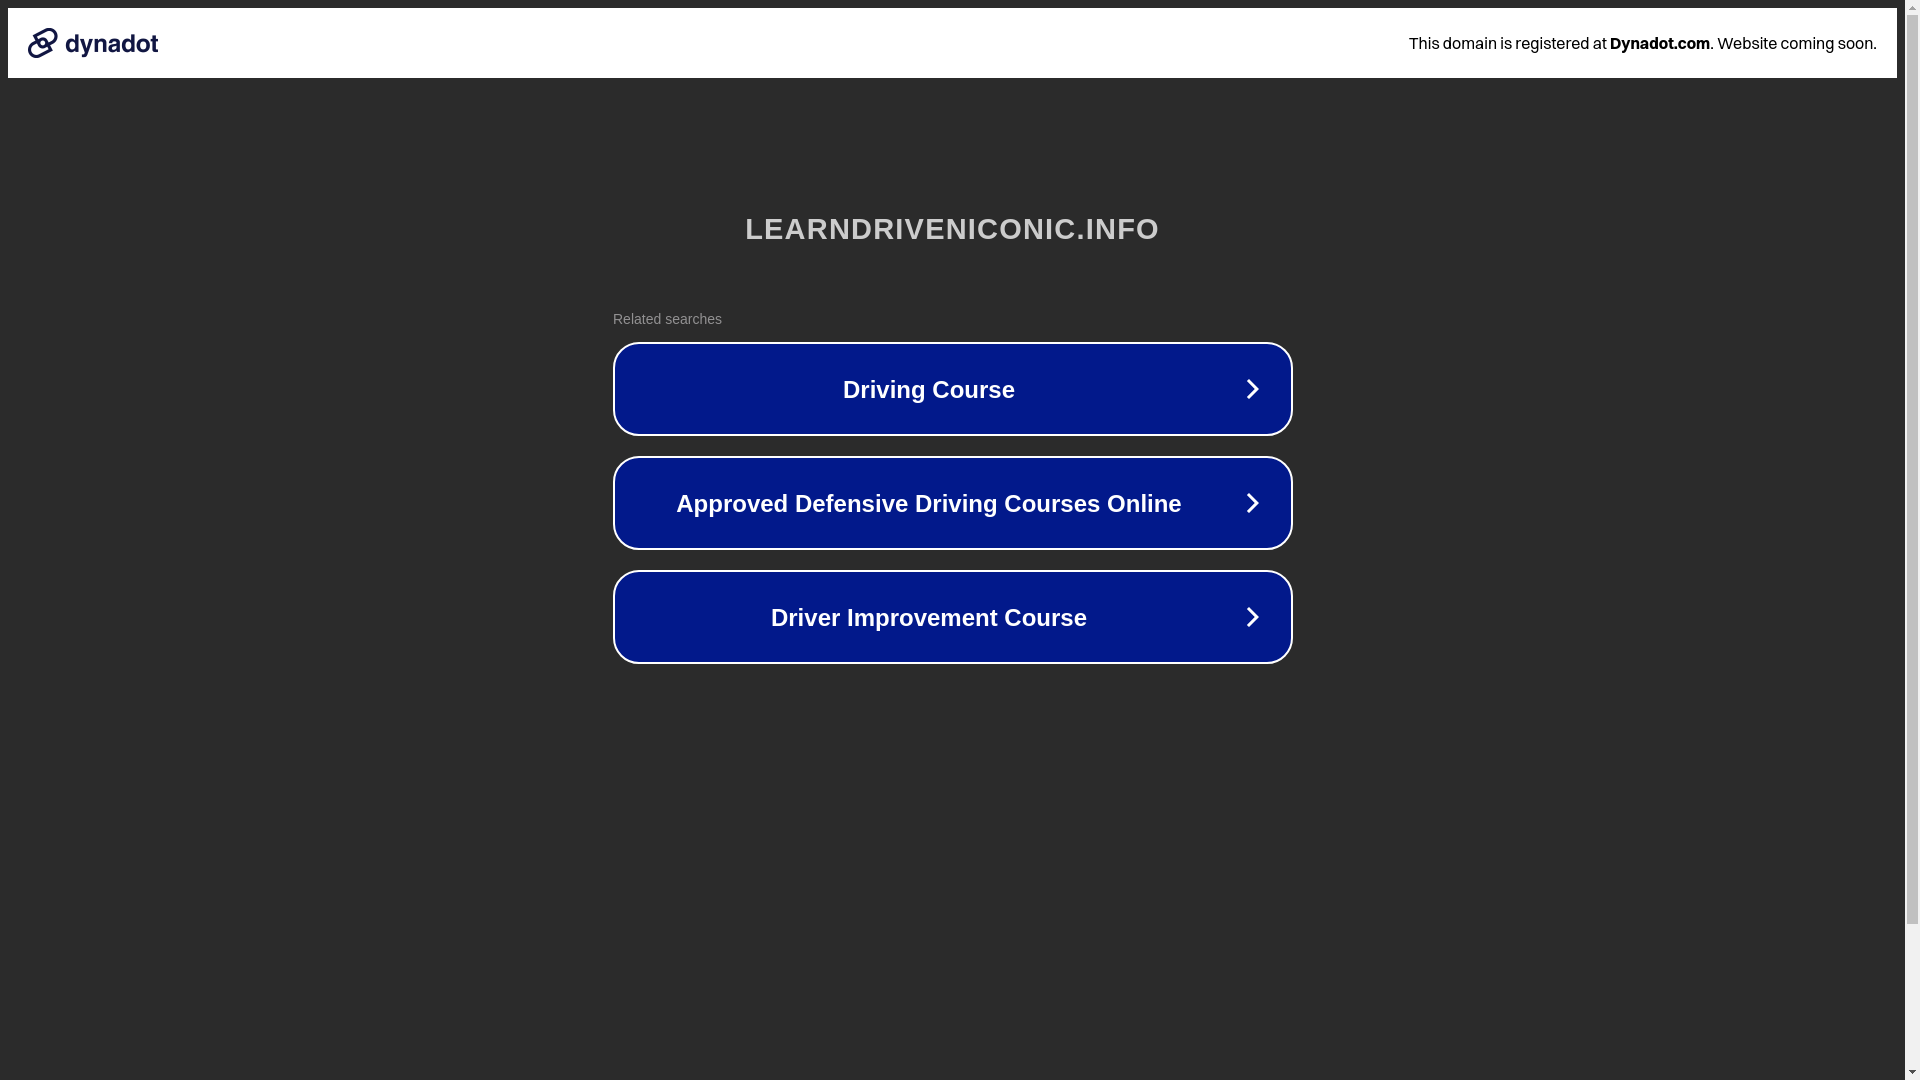Click the Dynadot logo

pyautogui.click(x=93, y=43)
